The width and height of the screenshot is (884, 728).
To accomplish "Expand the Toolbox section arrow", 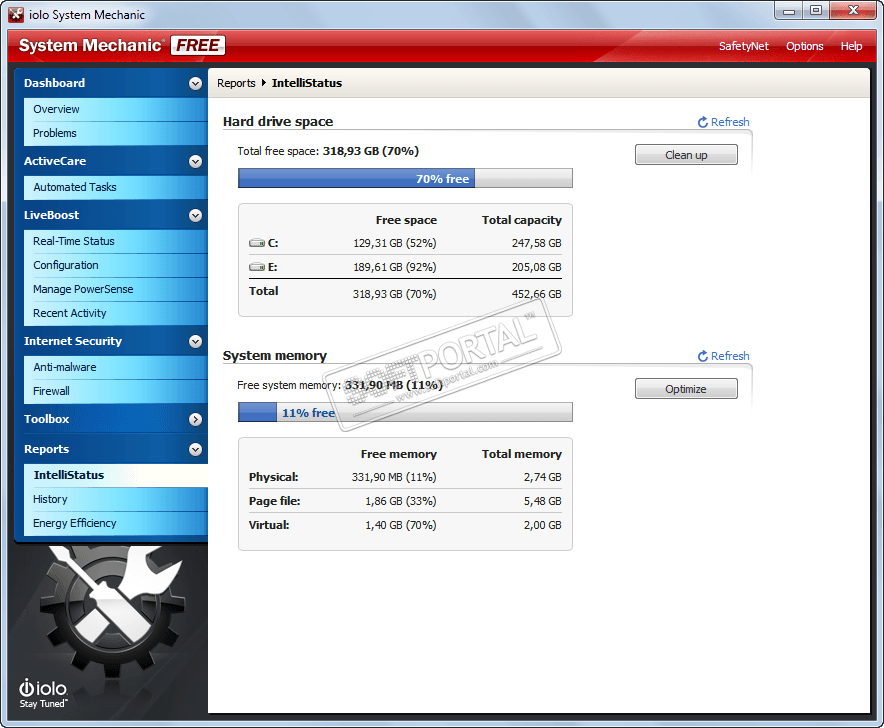I will 195,420.
